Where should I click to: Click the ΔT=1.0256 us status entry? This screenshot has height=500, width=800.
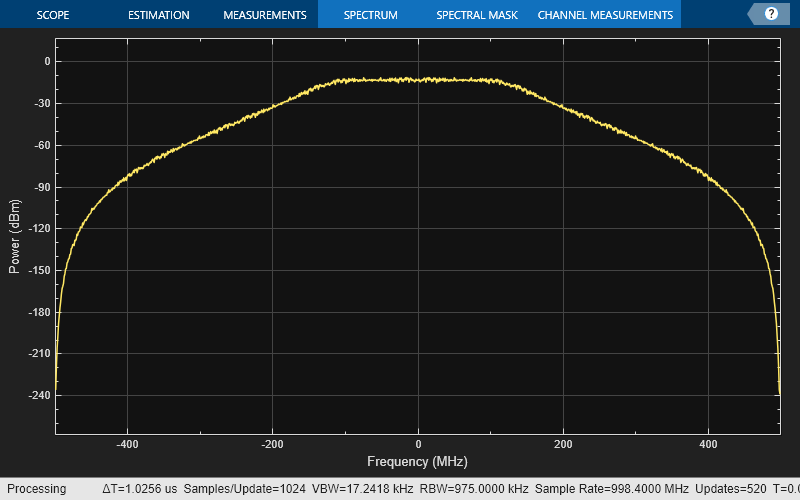point(139,489)
